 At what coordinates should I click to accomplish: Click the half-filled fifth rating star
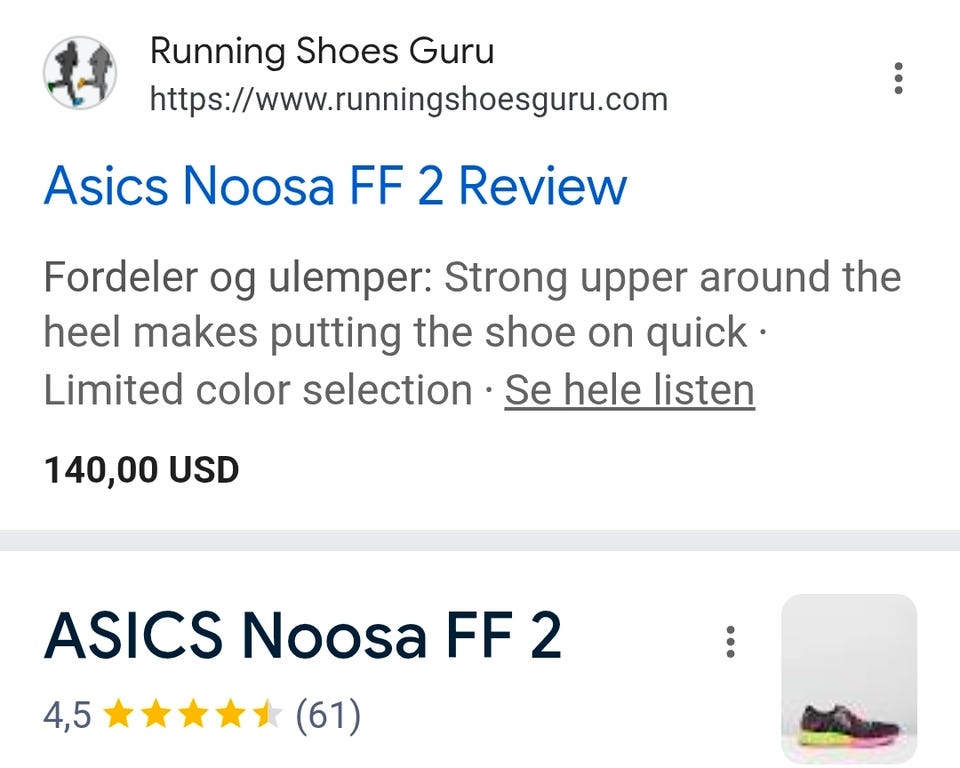pos(267,715)
